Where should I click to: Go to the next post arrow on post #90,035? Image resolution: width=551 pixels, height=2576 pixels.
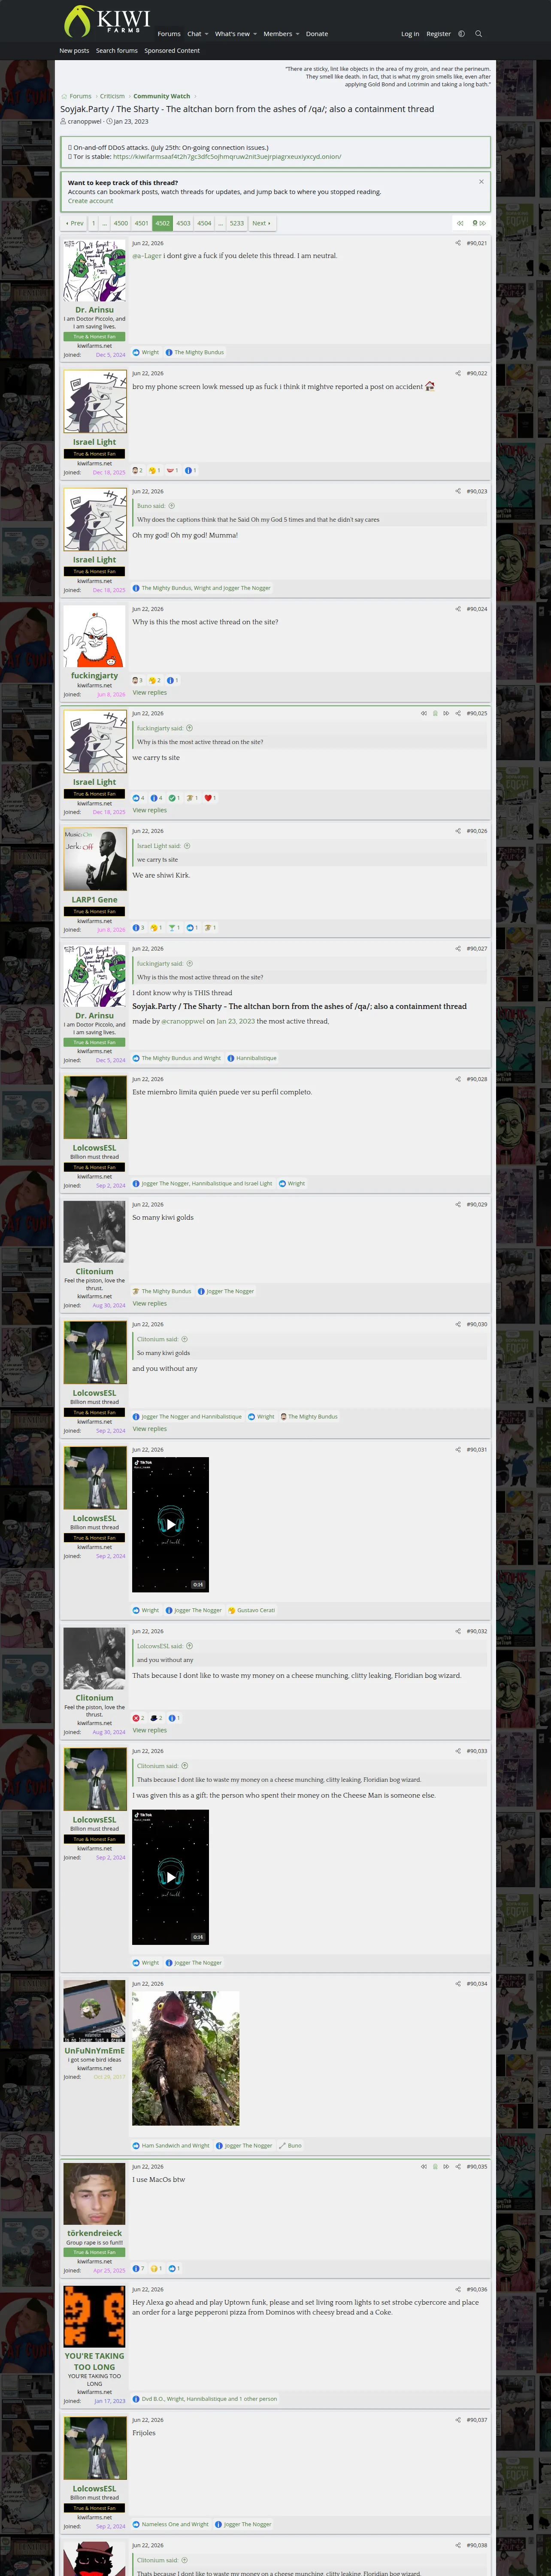coord(445,2166)
